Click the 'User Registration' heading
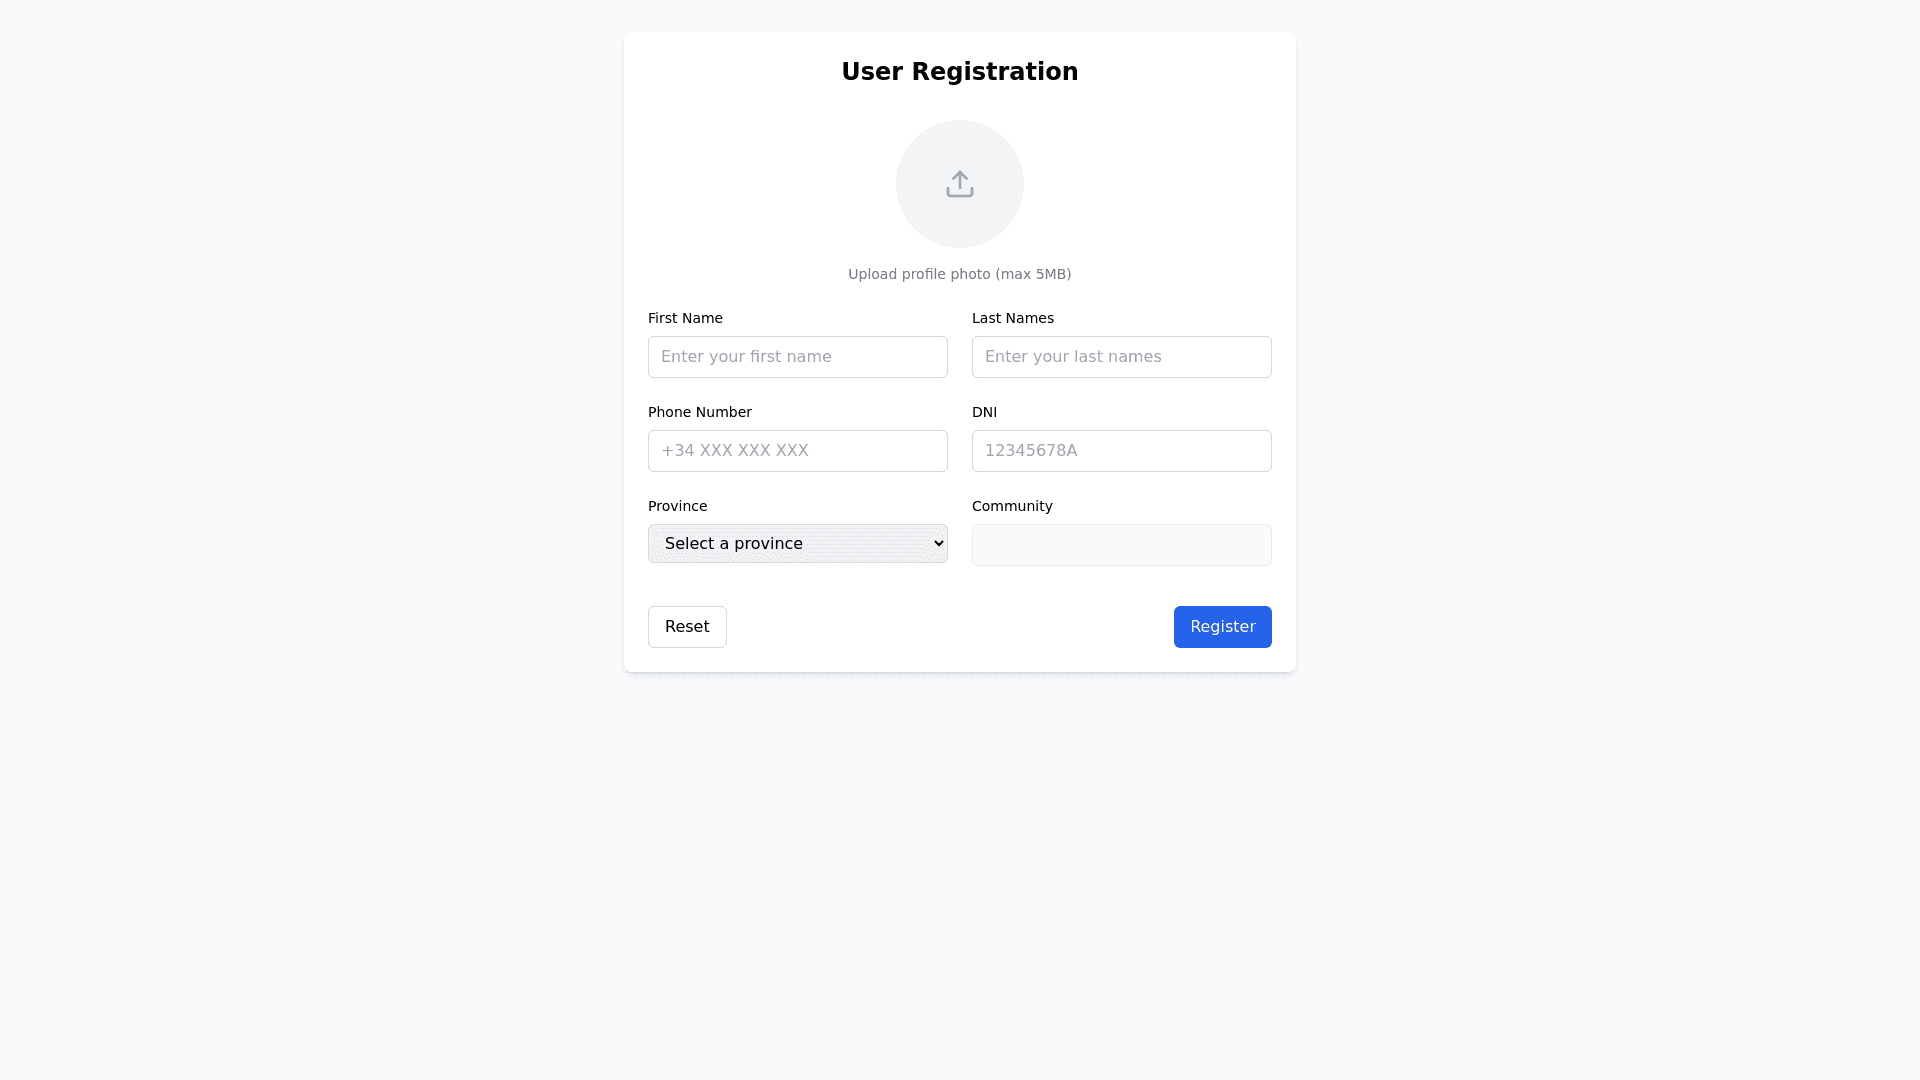1920x1080 pixels. [x=959, y=72]
